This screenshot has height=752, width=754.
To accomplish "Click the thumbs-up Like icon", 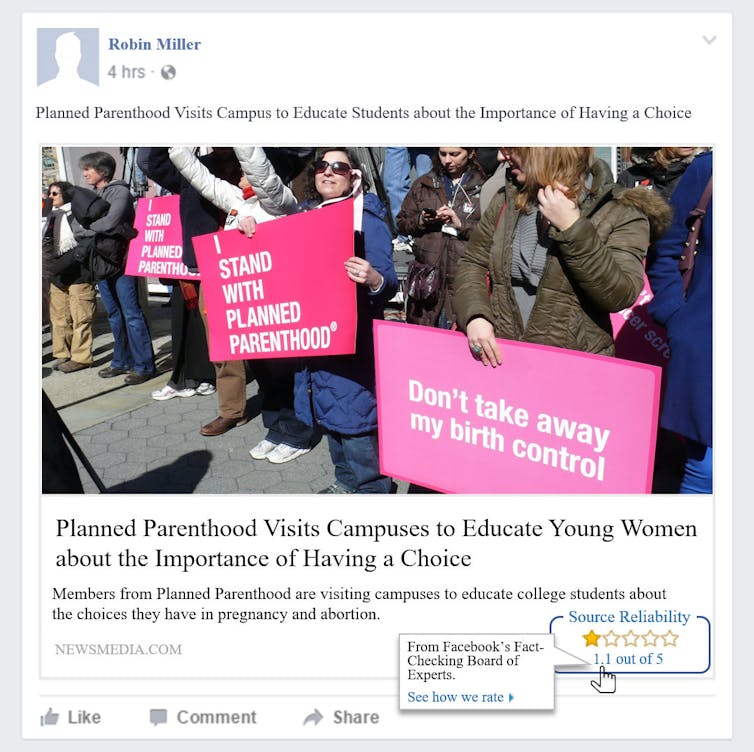I will (50, 717).
